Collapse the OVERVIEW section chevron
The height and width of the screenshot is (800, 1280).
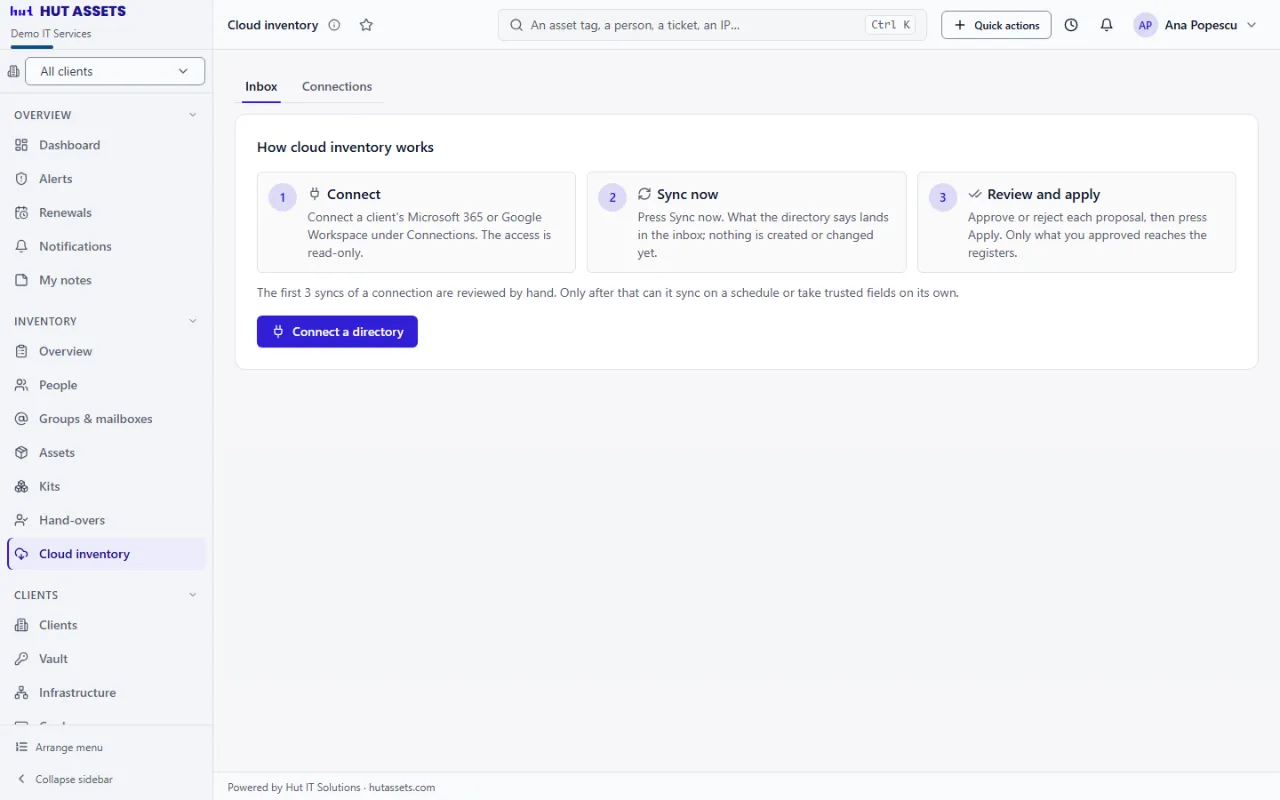click(193, 115)
